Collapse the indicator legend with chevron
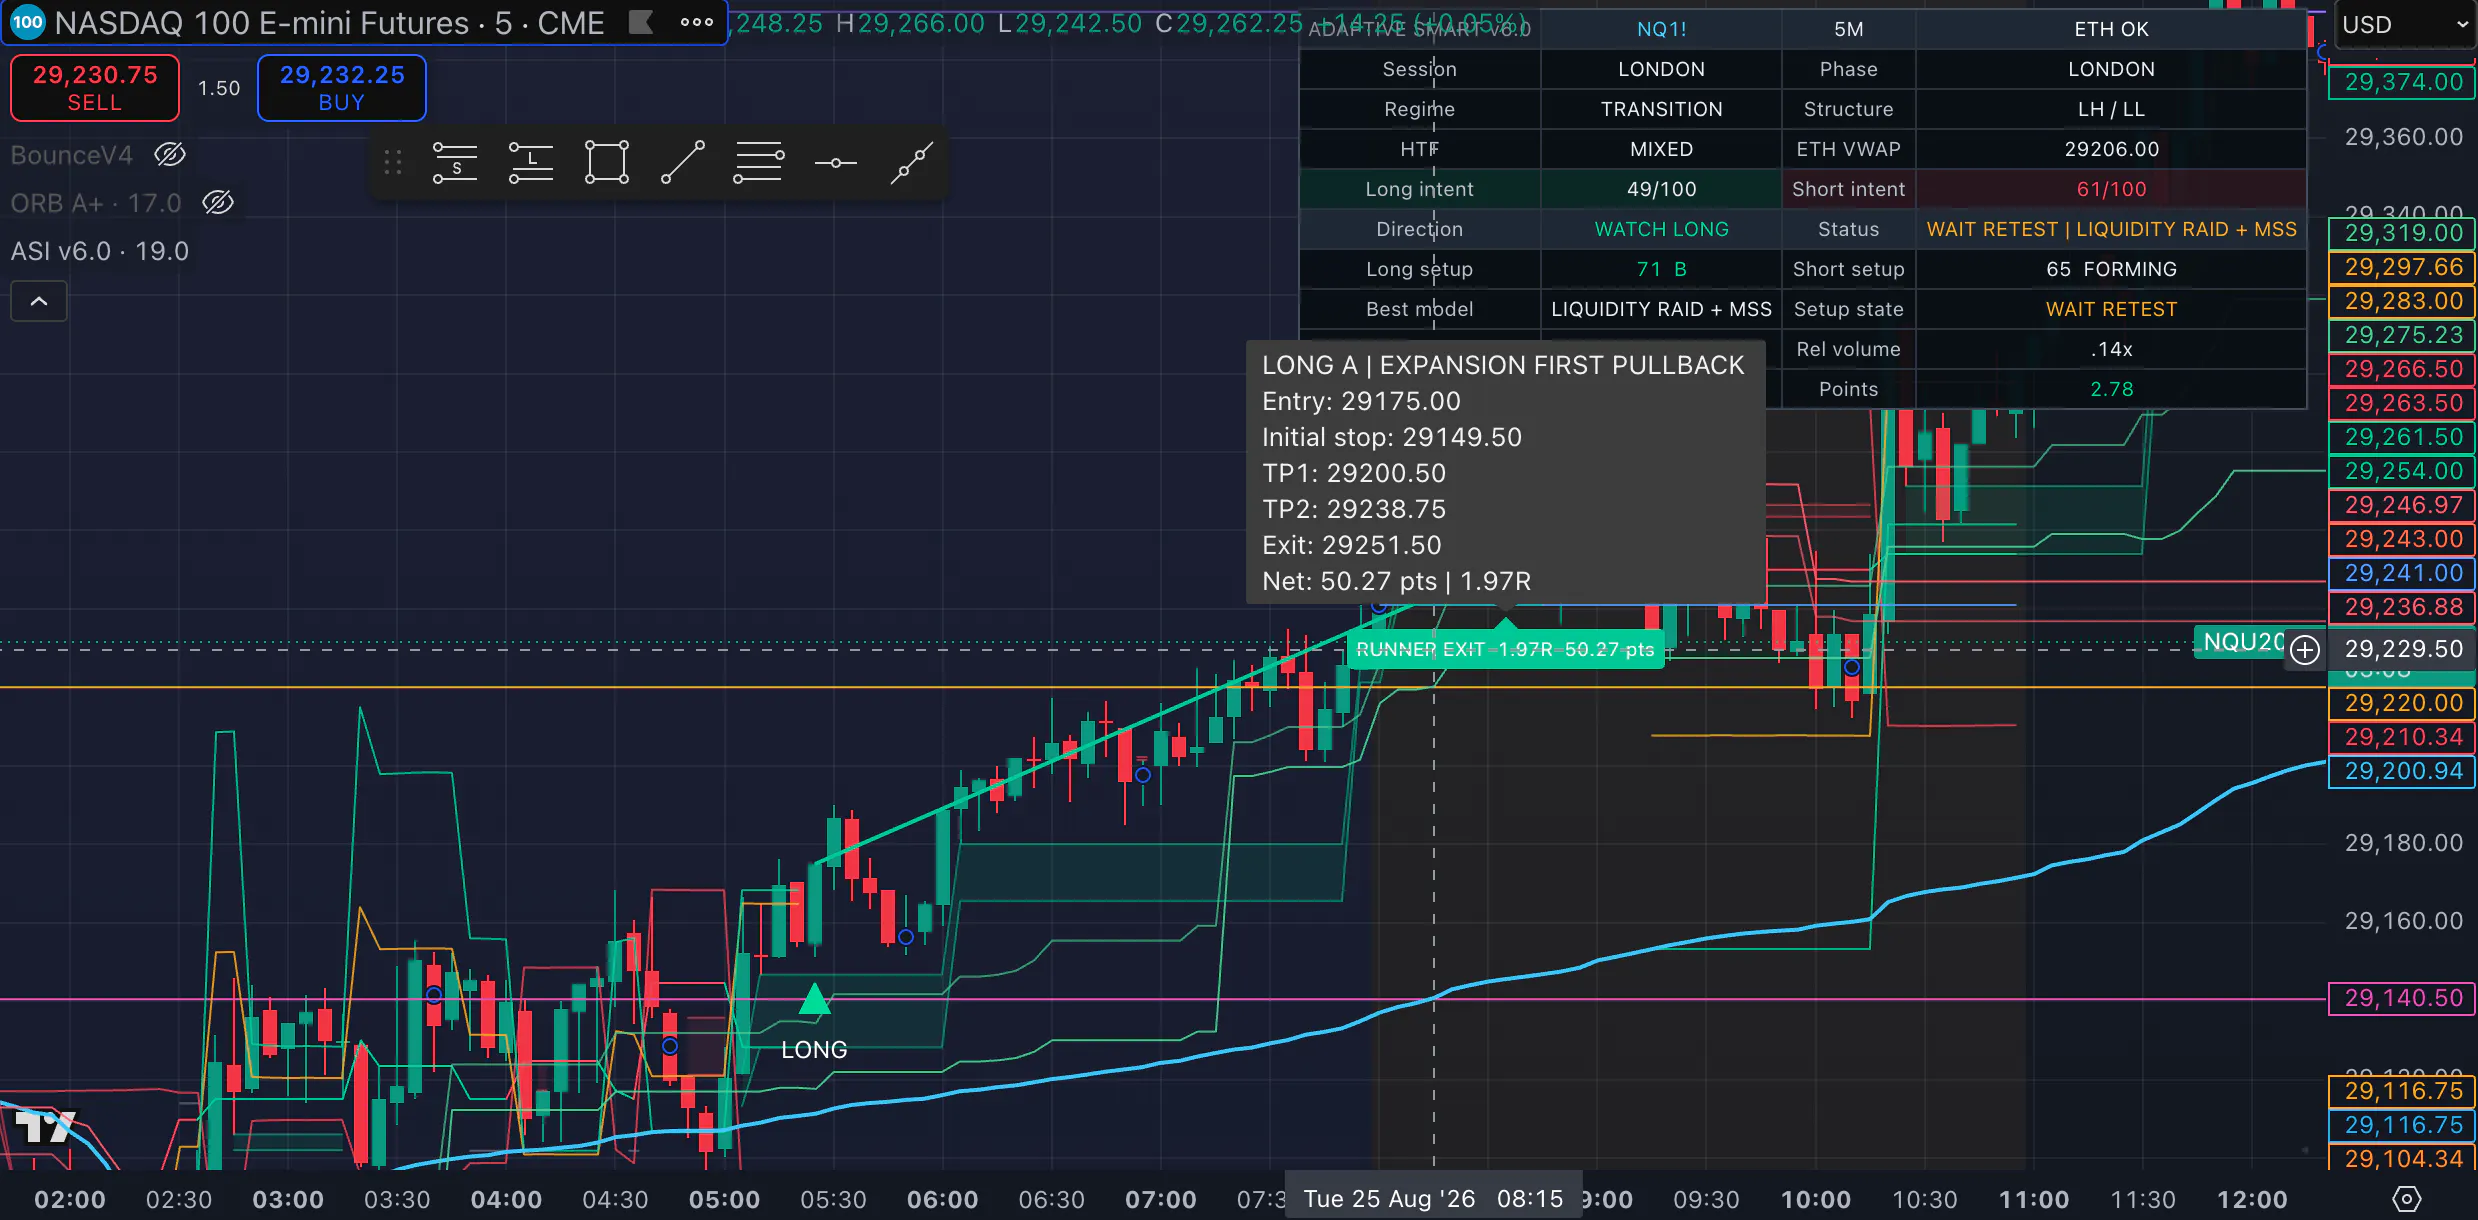Screen dimensions: 2478x1220 [x=39, y=301]
